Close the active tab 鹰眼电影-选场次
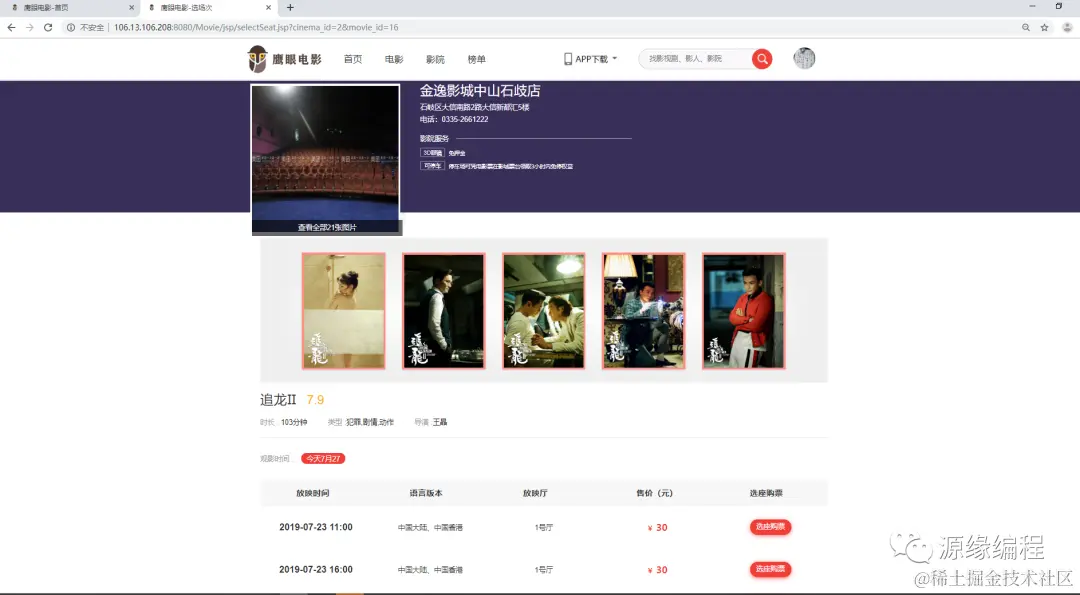 tap(269, 8)
